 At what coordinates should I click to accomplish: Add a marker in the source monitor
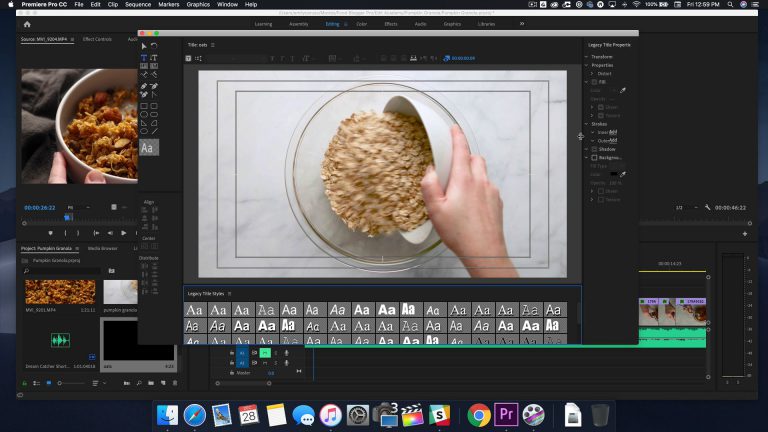pyautogui.click(x=50, y=233)
